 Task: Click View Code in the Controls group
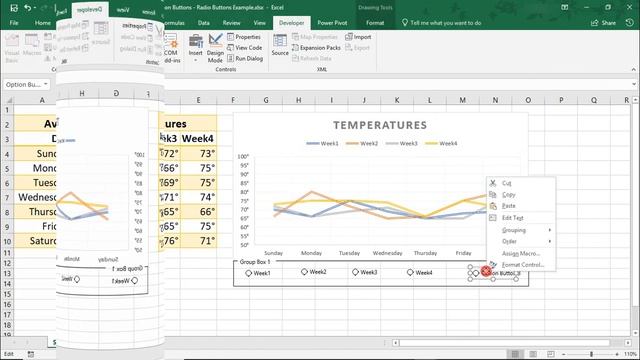click(244, 48)
